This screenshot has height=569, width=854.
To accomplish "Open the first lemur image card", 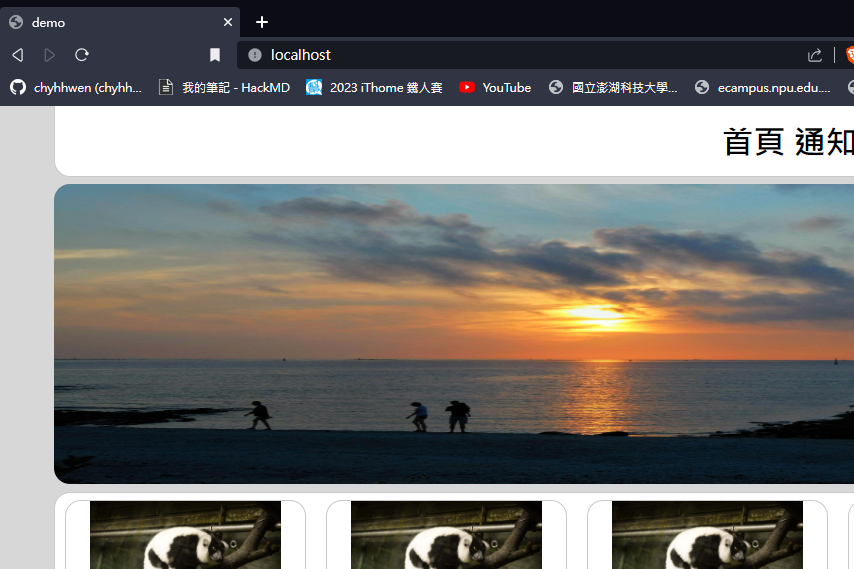I will point(185,535).
